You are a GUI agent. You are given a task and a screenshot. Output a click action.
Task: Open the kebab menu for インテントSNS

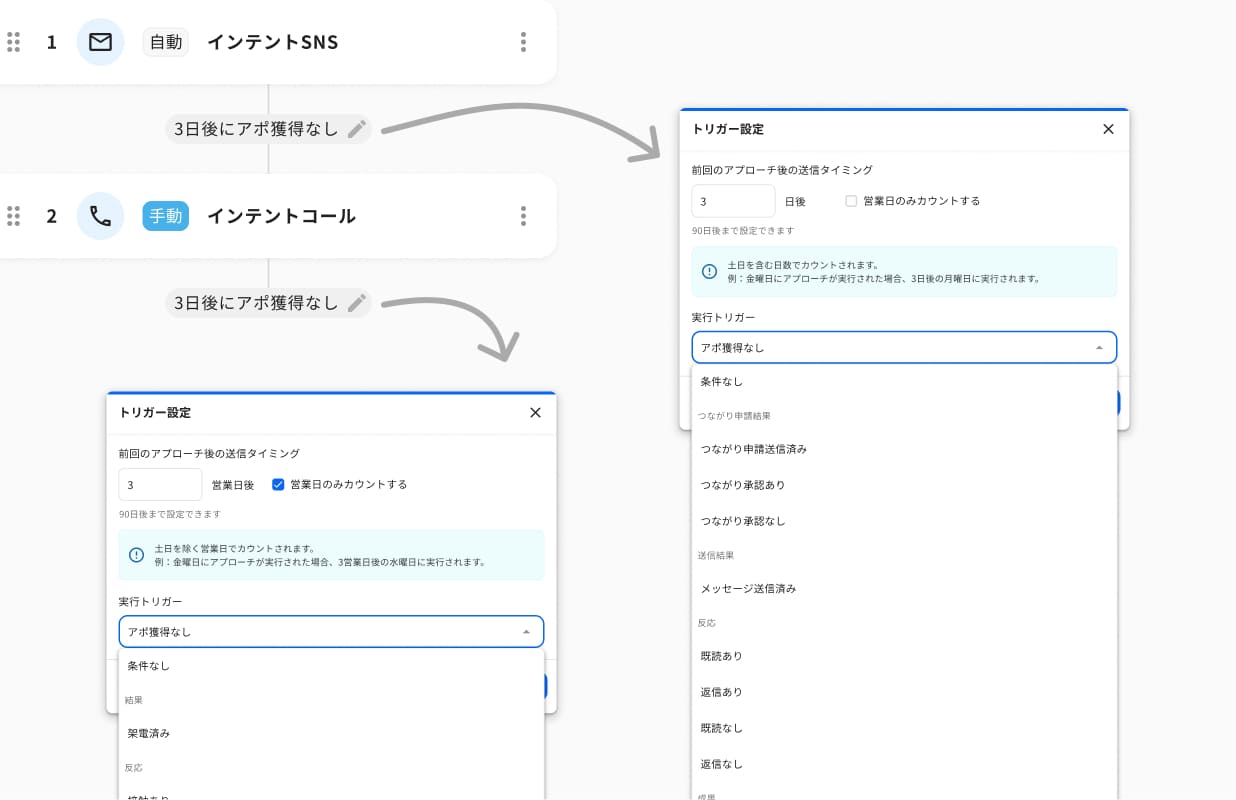523,42
